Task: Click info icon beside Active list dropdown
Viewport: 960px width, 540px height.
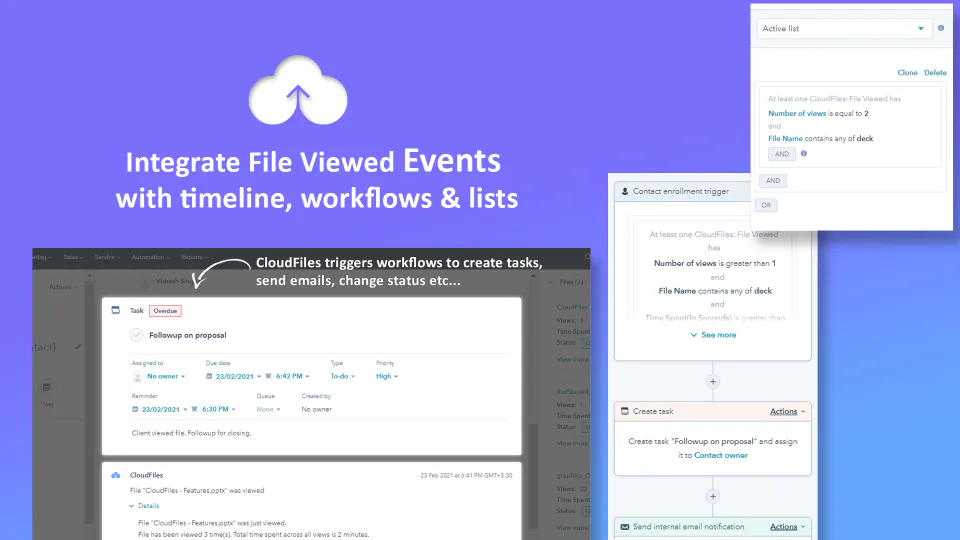Action: pos(941,28)
